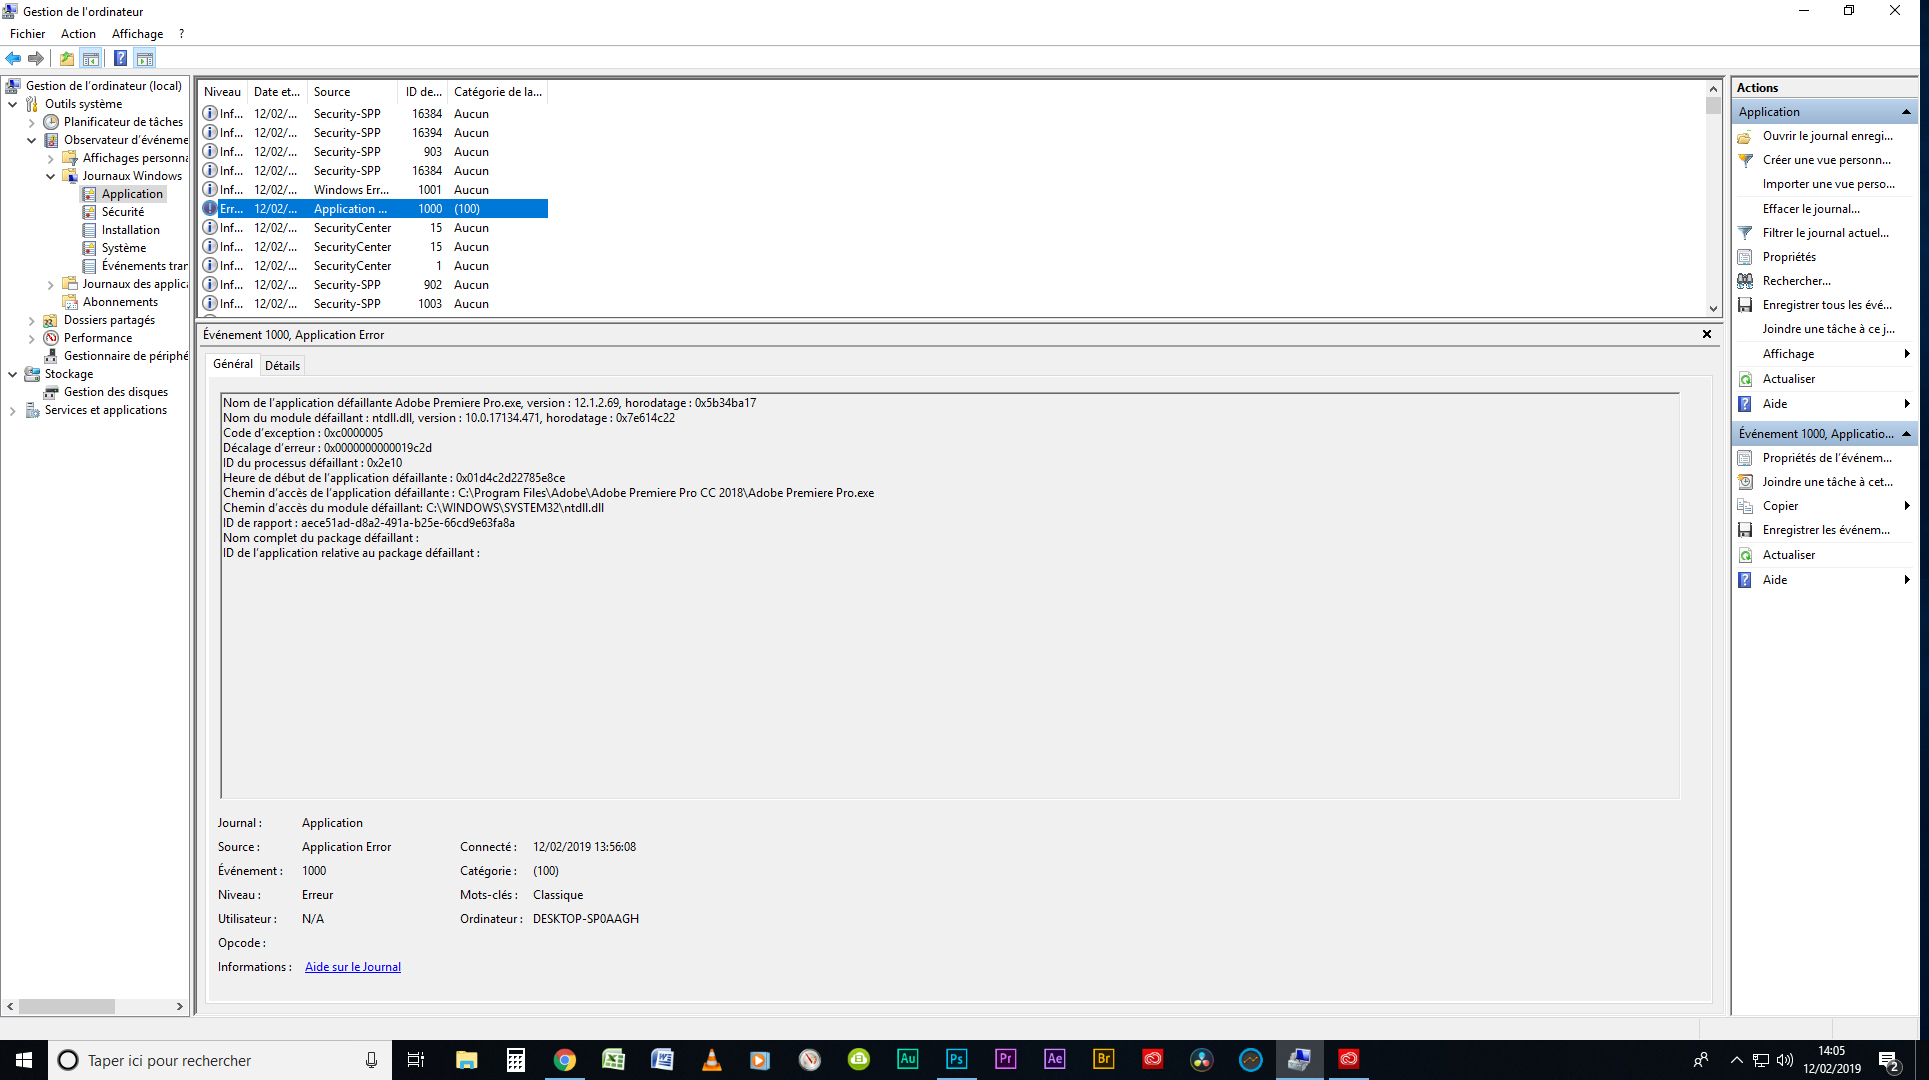The width and height of the screenshot is (1929, 1080).
Task: Click tree pane horizontal scrollbar right arrow
Action: click(x=180, y=1007)
